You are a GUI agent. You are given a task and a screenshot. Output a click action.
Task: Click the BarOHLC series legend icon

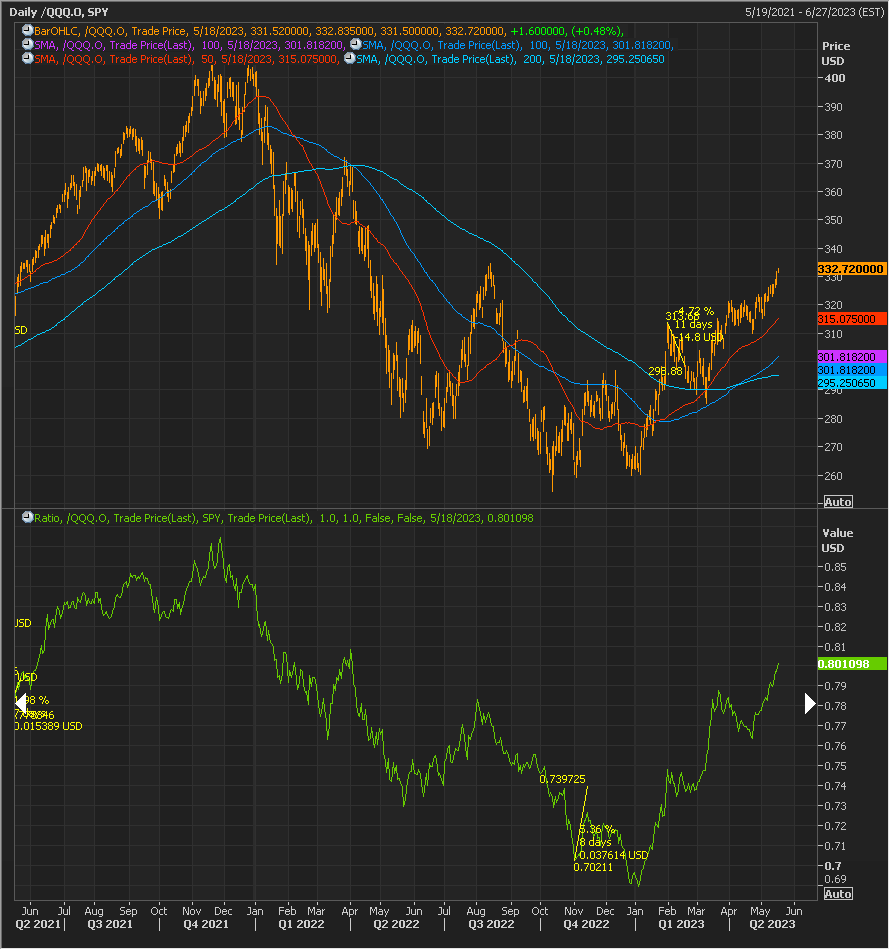pyautogui.click(x=27, y=30)
